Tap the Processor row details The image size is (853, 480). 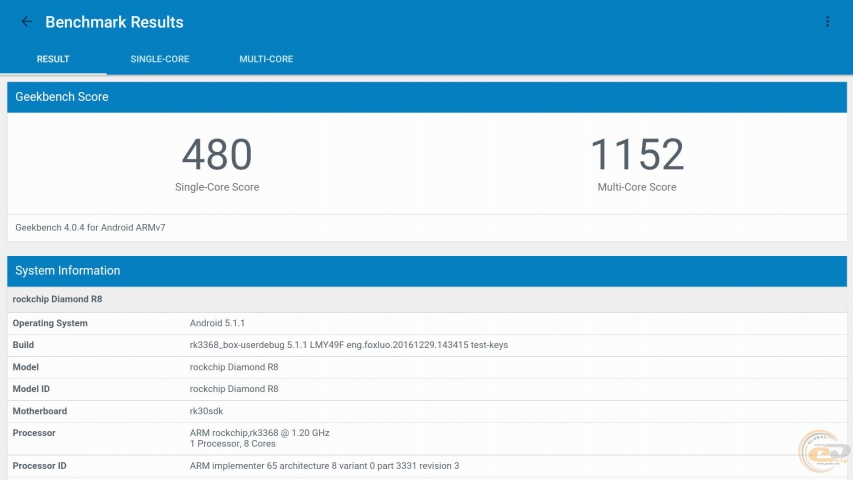259,438
